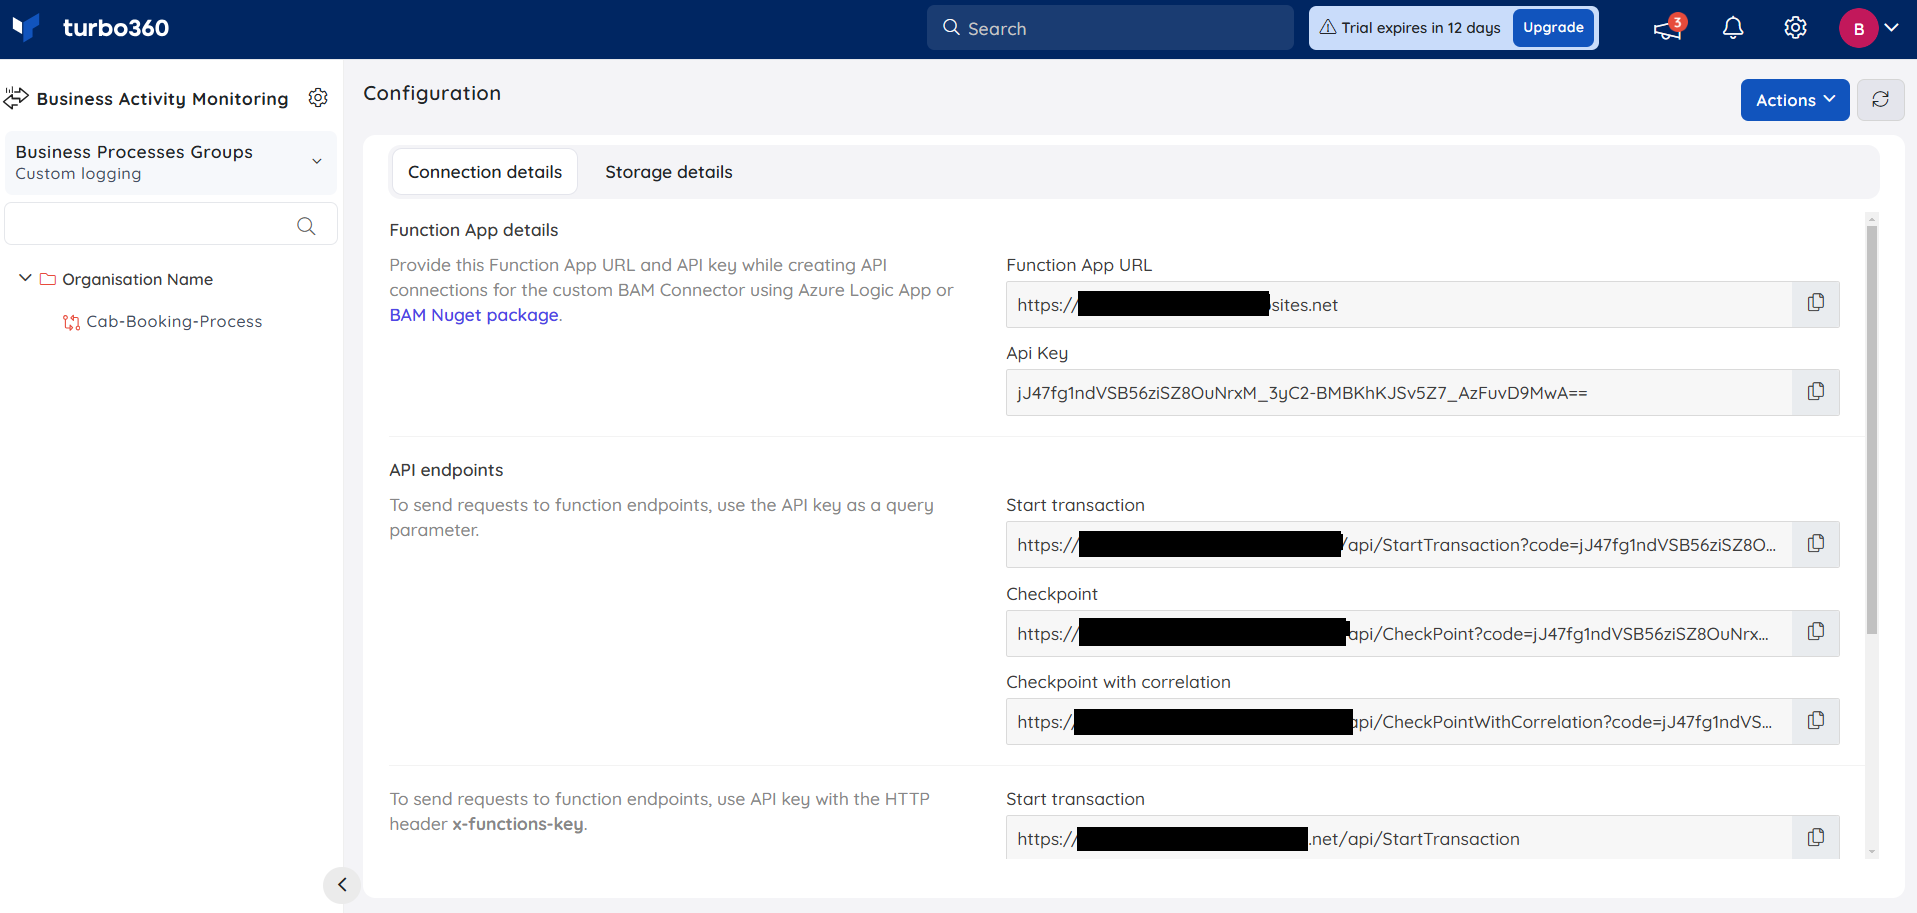Open the notifications bell
The height and width of the screenshot is (913, 1917).
(x=1733, y=28)
